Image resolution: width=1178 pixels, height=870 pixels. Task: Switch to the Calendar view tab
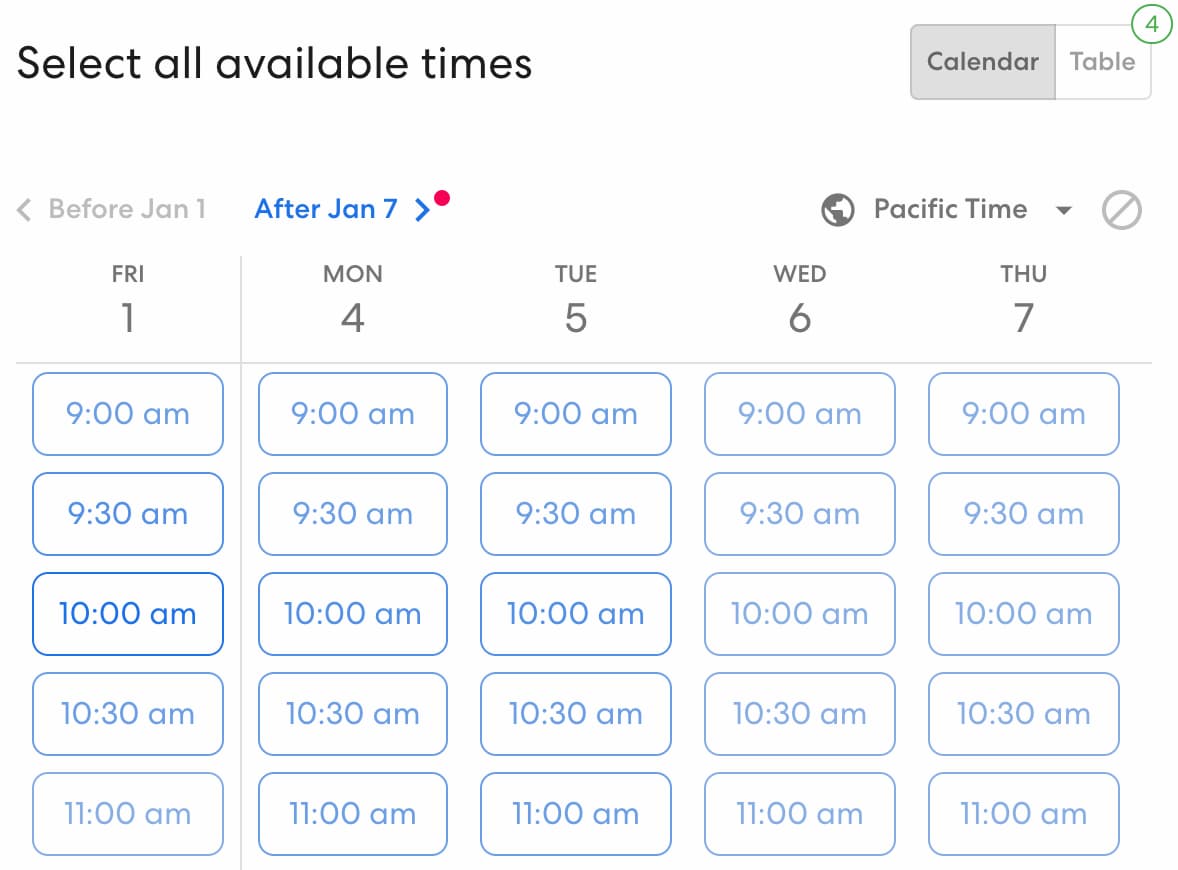(983, 62)
